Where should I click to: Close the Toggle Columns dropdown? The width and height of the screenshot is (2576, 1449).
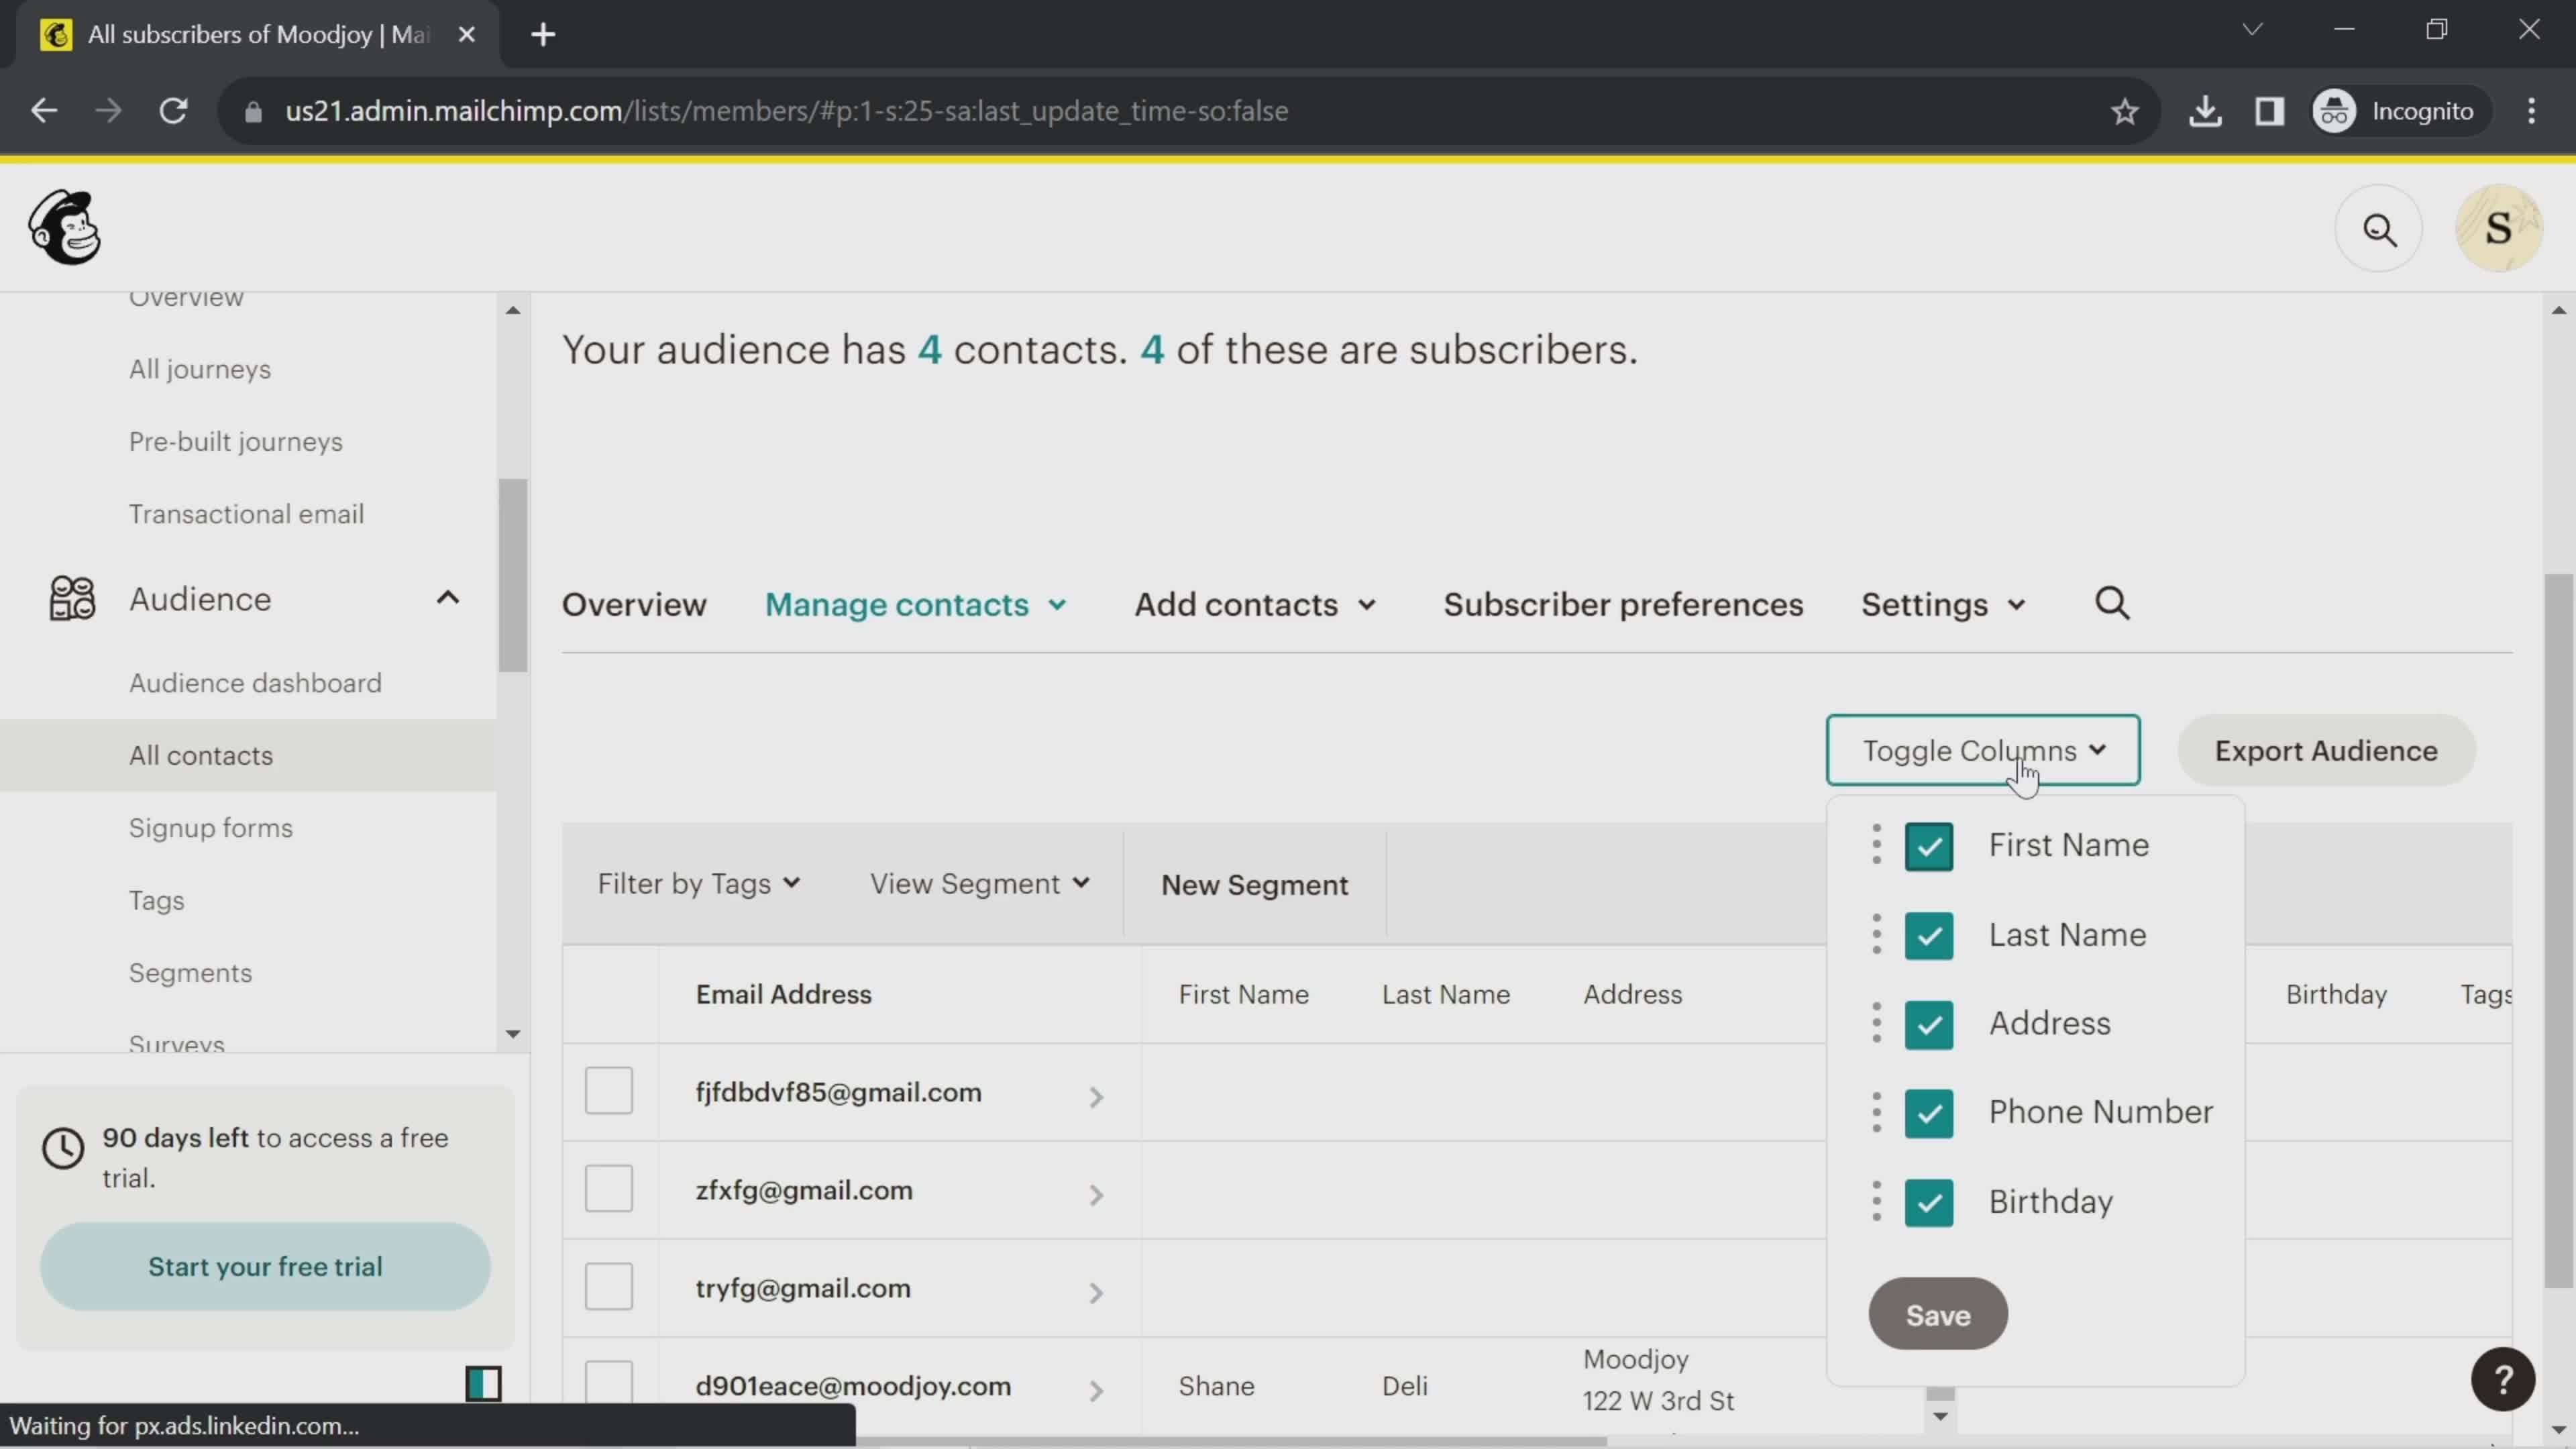(1982, 750)
